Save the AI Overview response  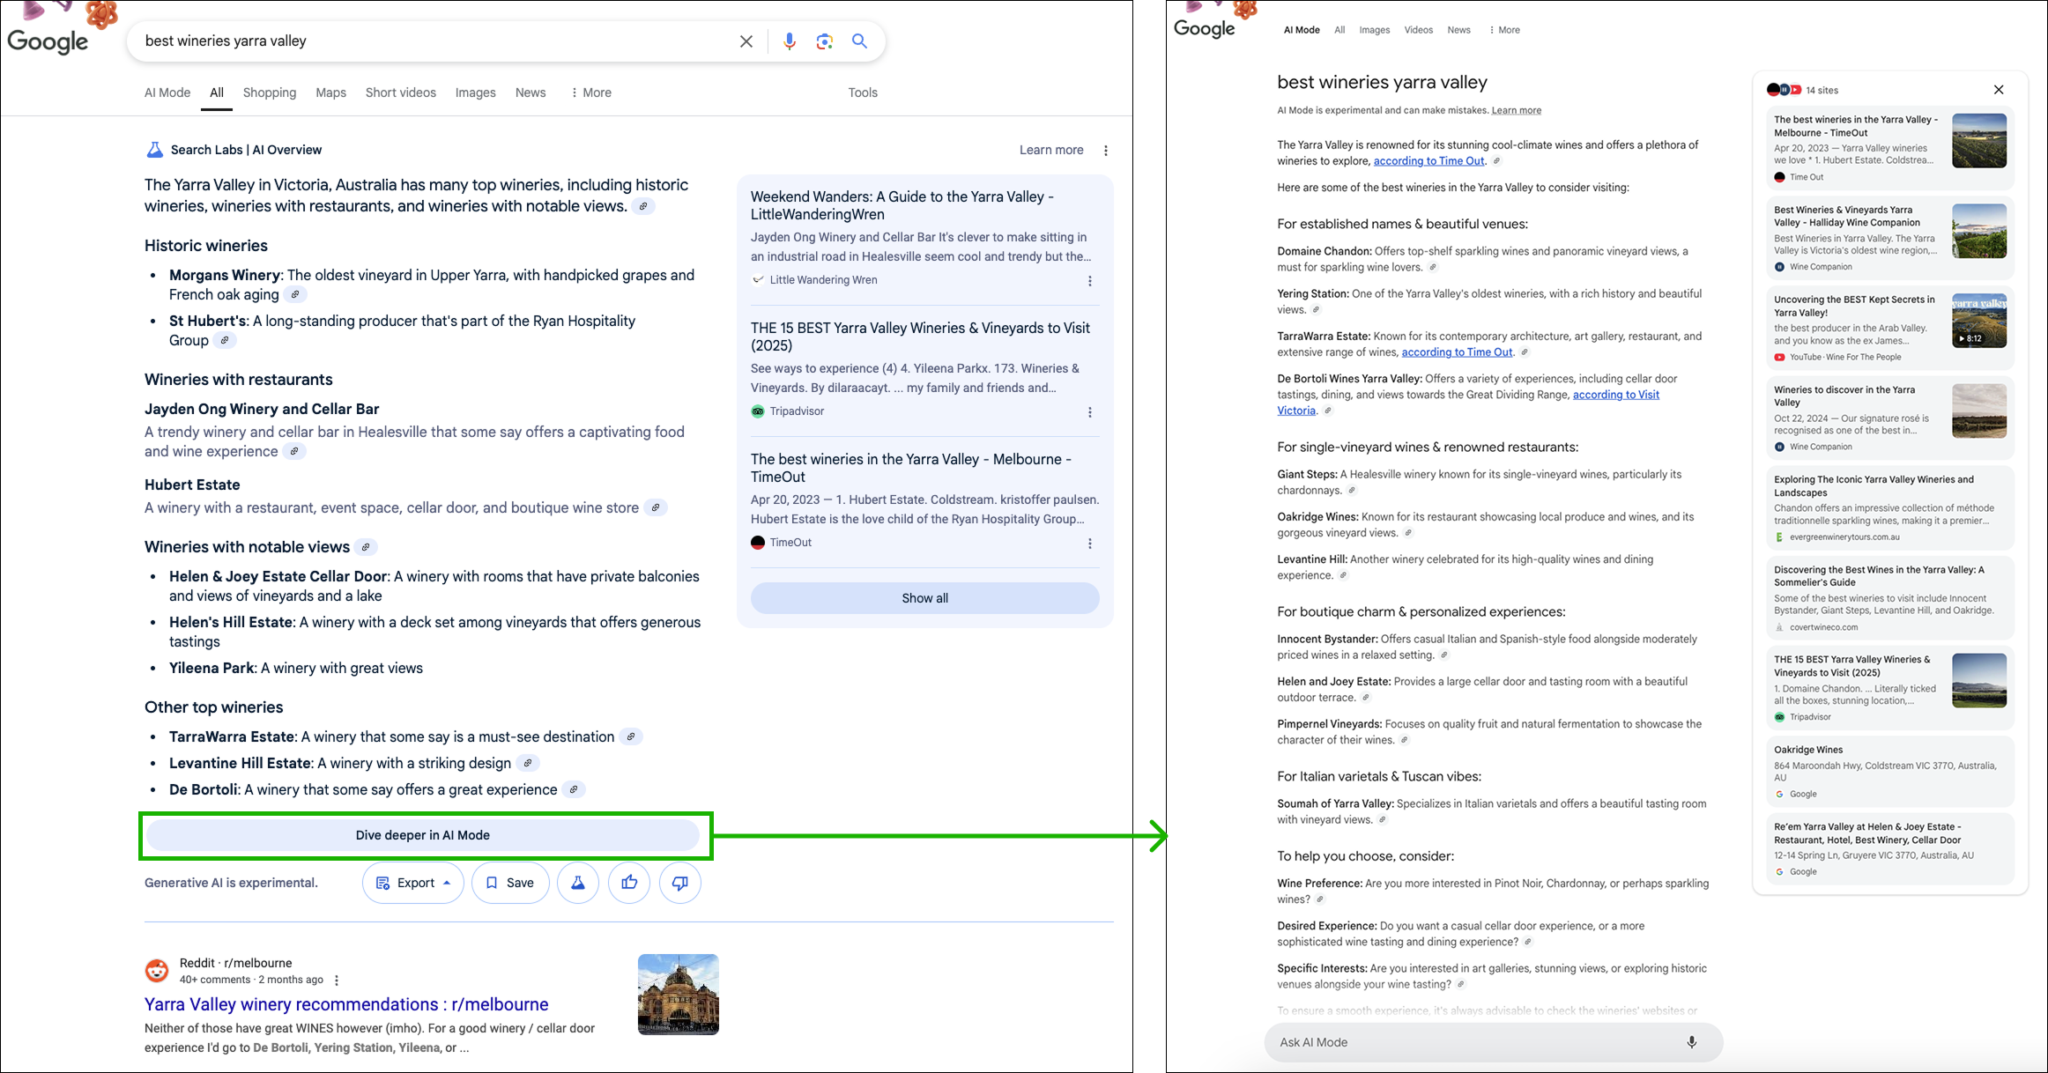pyautogui.click(x=510, y=883)
